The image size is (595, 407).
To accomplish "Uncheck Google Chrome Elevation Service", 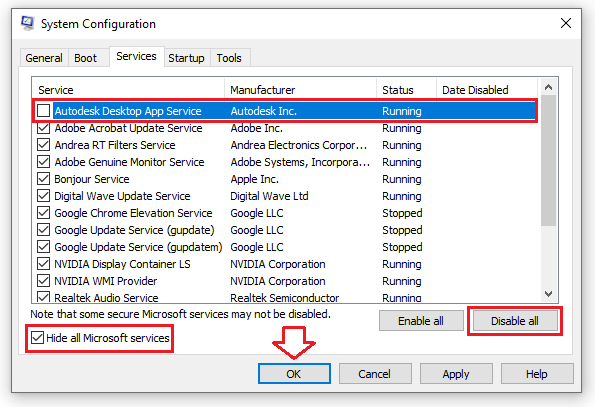I will pyautogui.click(x=43, y=213).
